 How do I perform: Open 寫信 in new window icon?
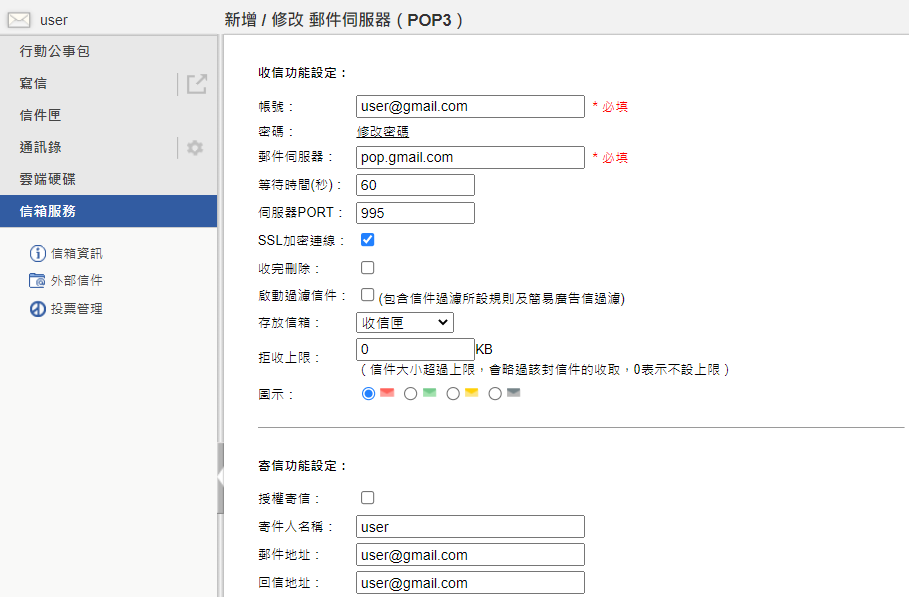196,84
